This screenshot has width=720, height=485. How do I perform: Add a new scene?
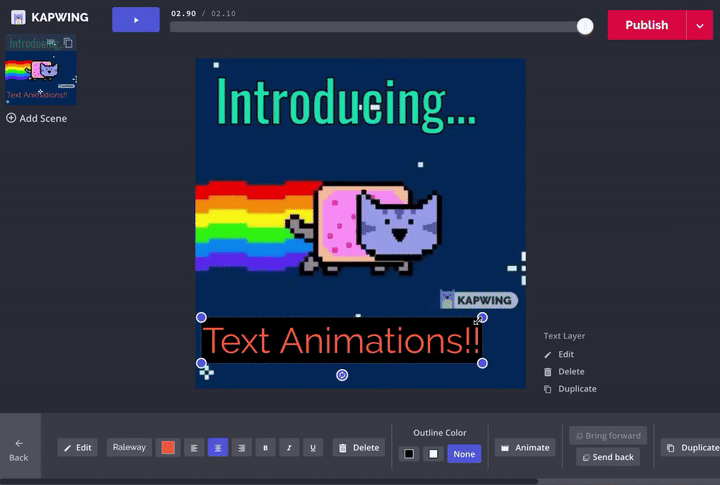(37, 118)
